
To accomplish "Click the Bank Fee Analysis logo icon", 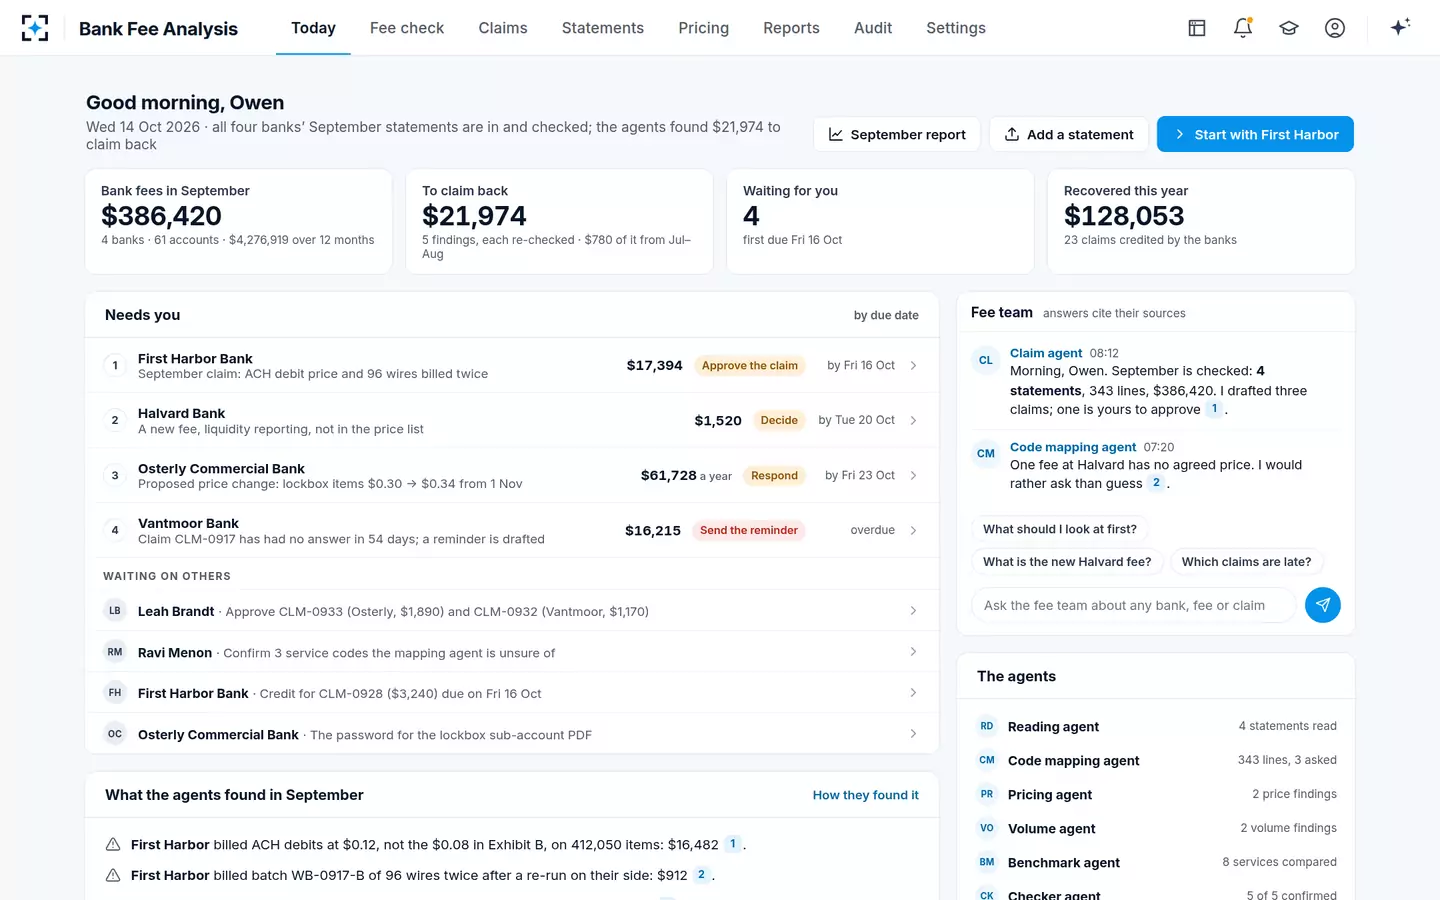I will click(35, 28).
